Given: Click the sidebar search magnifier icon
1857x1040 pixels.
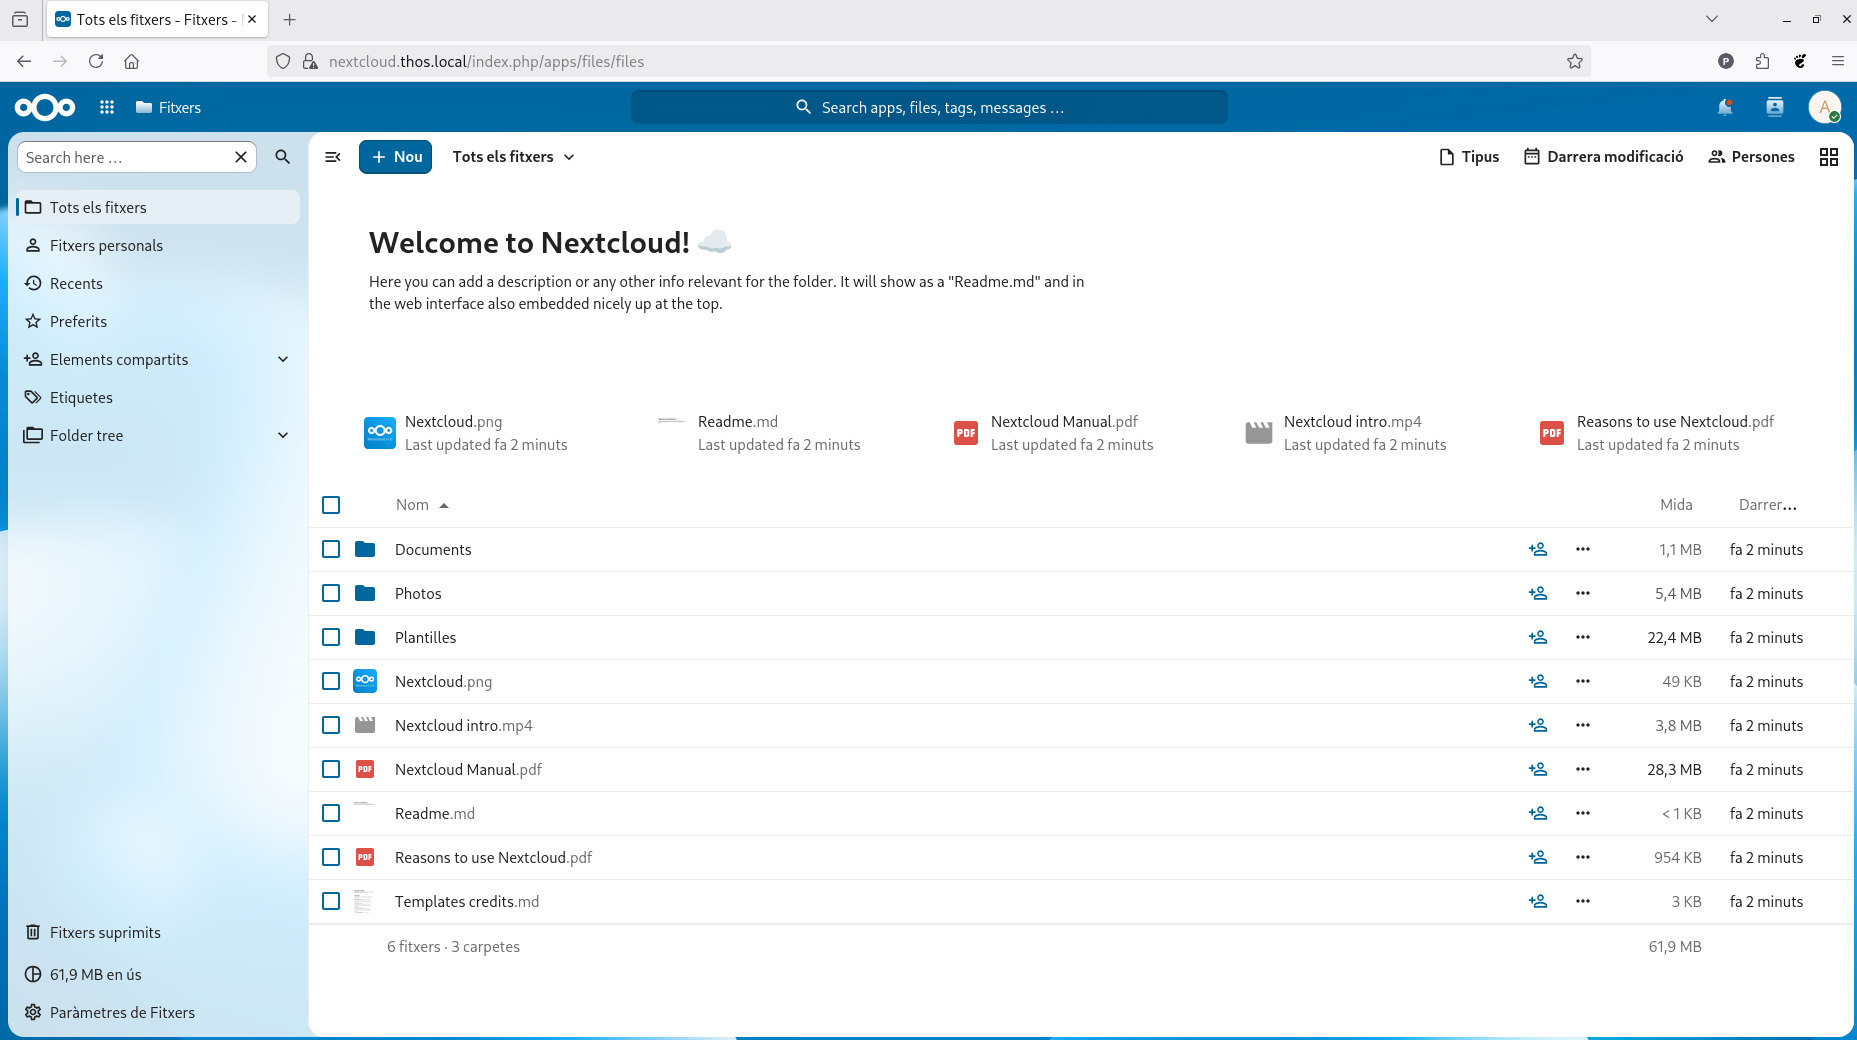Looking at the screenshot, I should point(283,157).
